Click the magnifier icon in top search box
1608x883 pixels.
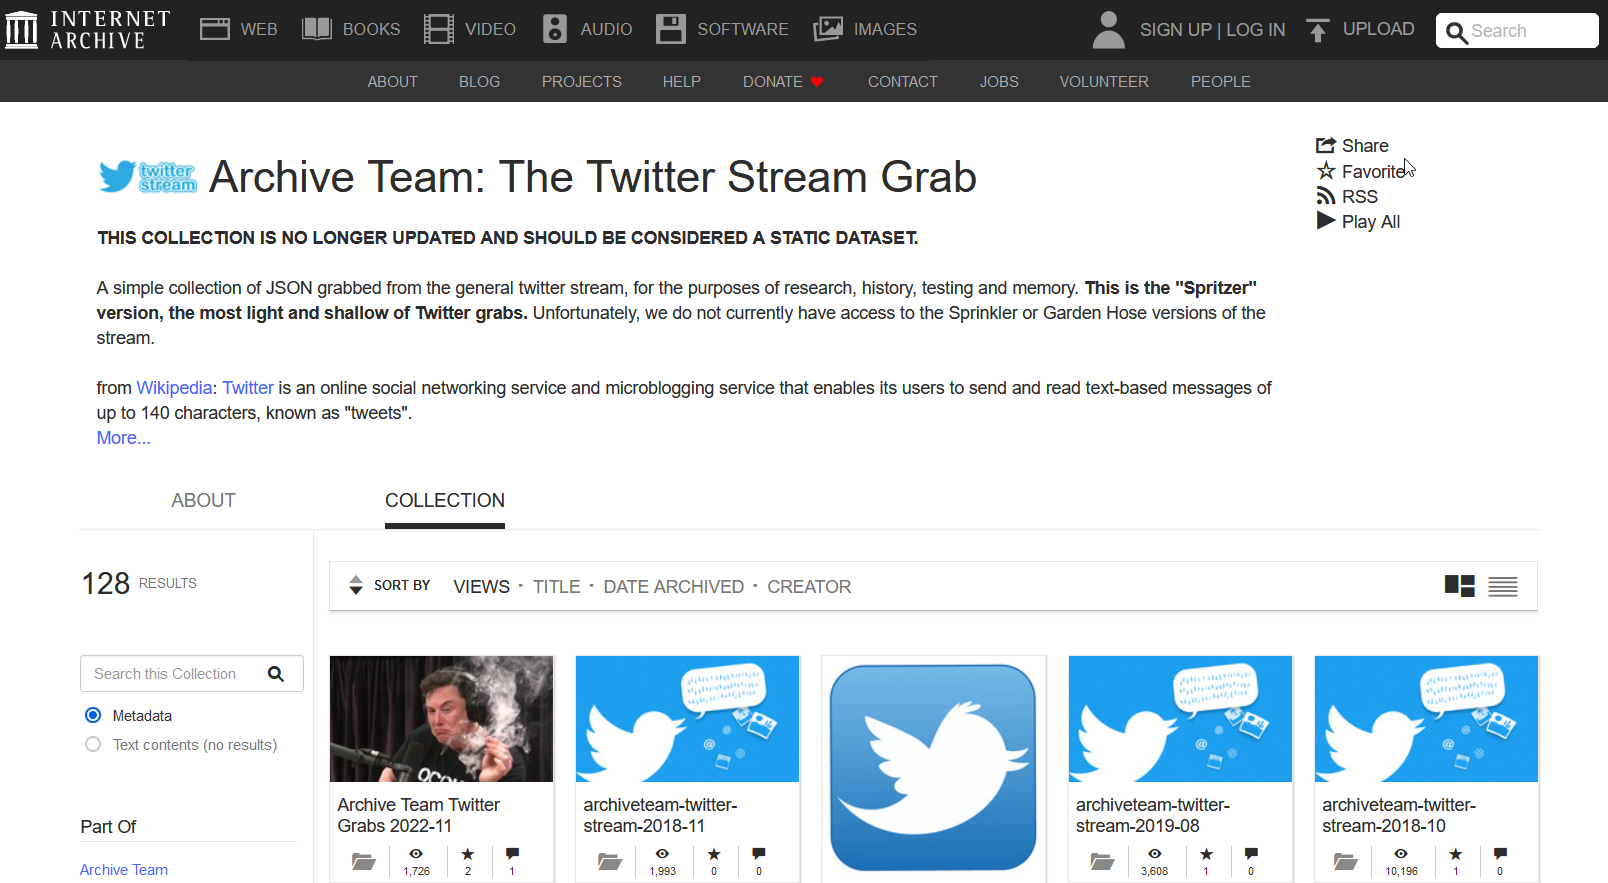[x=1456, y=32]
